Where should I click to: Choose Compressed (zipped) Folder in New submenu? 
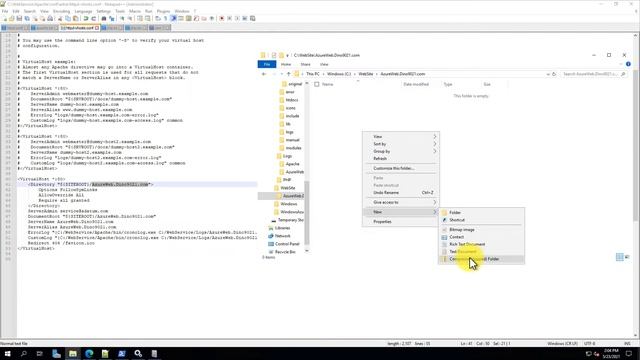click(x=482, y=259)
